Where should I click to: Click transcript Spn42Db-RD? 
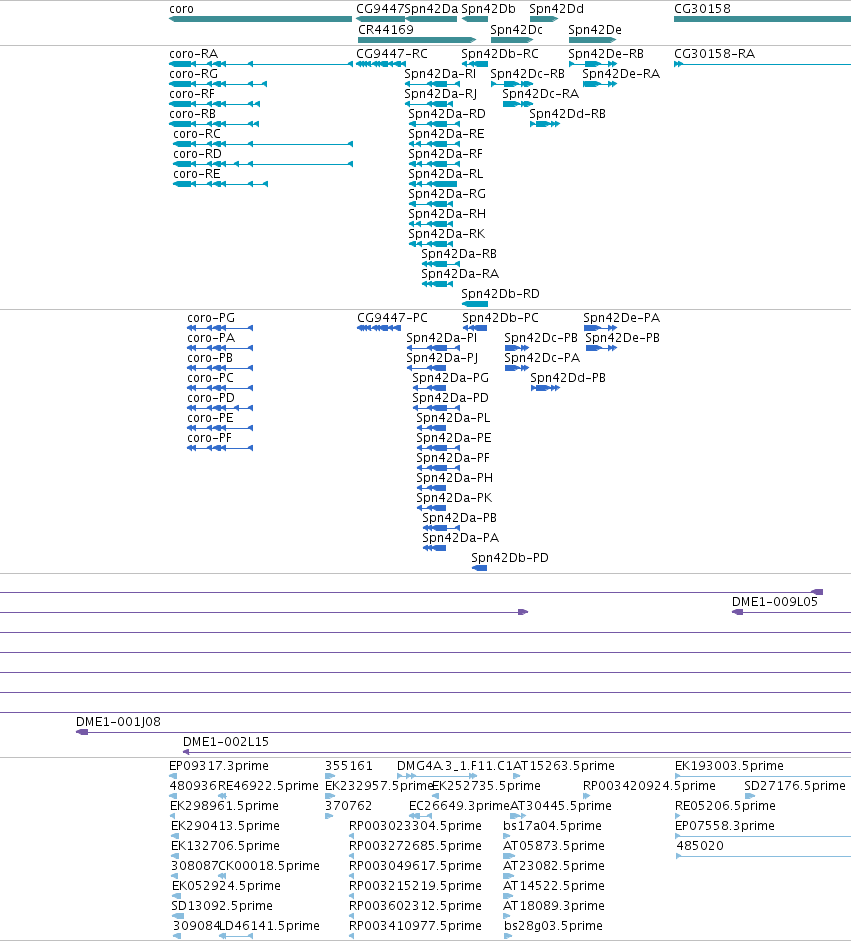point(475,304)
